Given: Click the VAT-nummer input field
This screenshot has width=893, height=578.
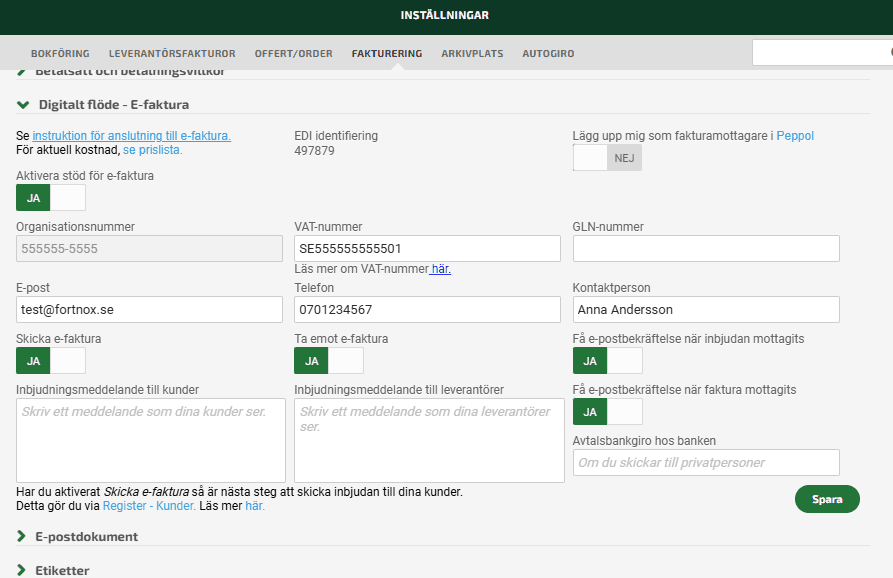Looking at the screenshot, I should (x=427, y=249).
